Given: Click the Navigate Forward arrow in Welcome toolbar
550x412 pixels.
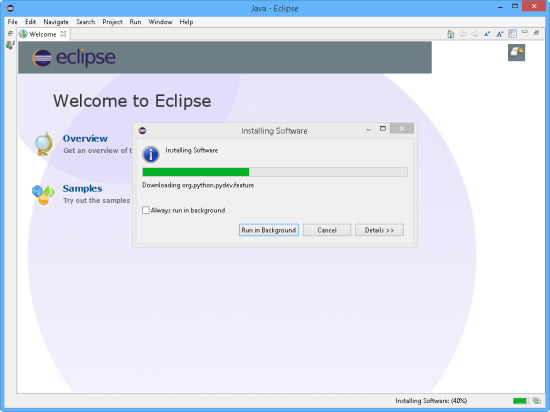Looking at the screenshot, I should (475, 34).
